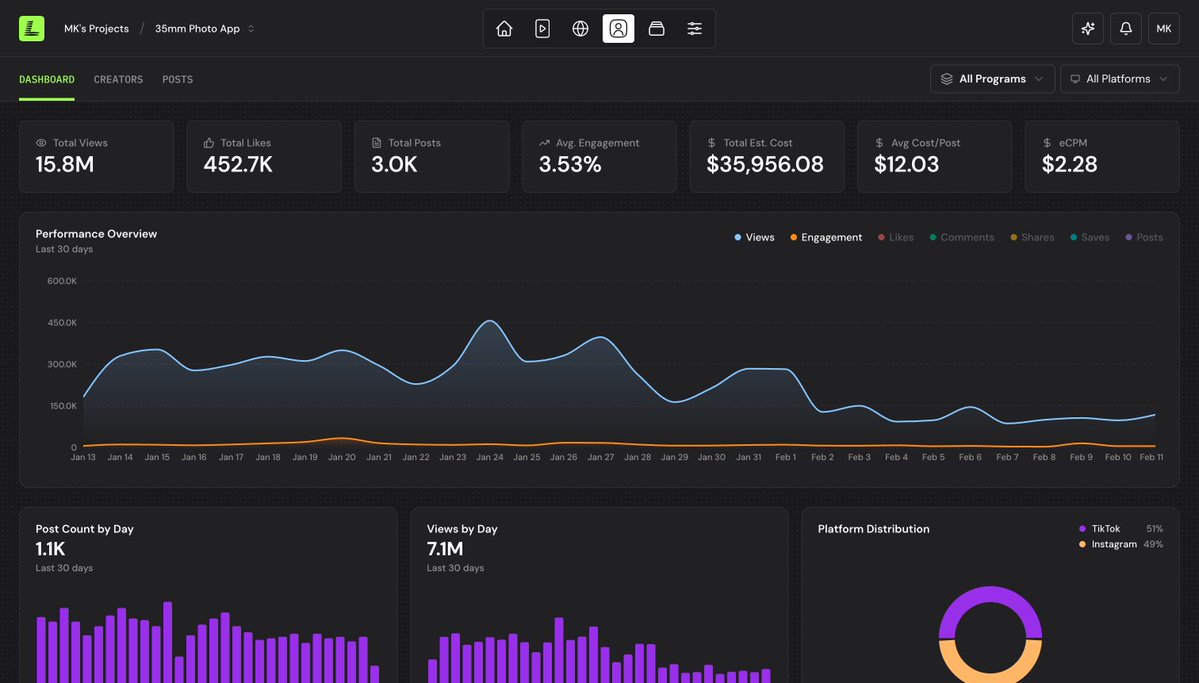The image size is (1199, 683).
Task: Open the globe (web) section icon
Action: (580, 28)
